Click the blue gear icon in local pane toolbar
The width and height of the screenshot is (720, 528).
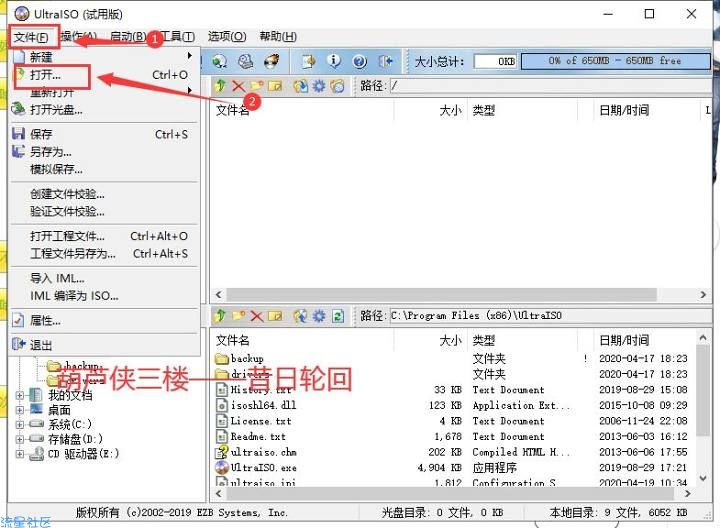319,316
